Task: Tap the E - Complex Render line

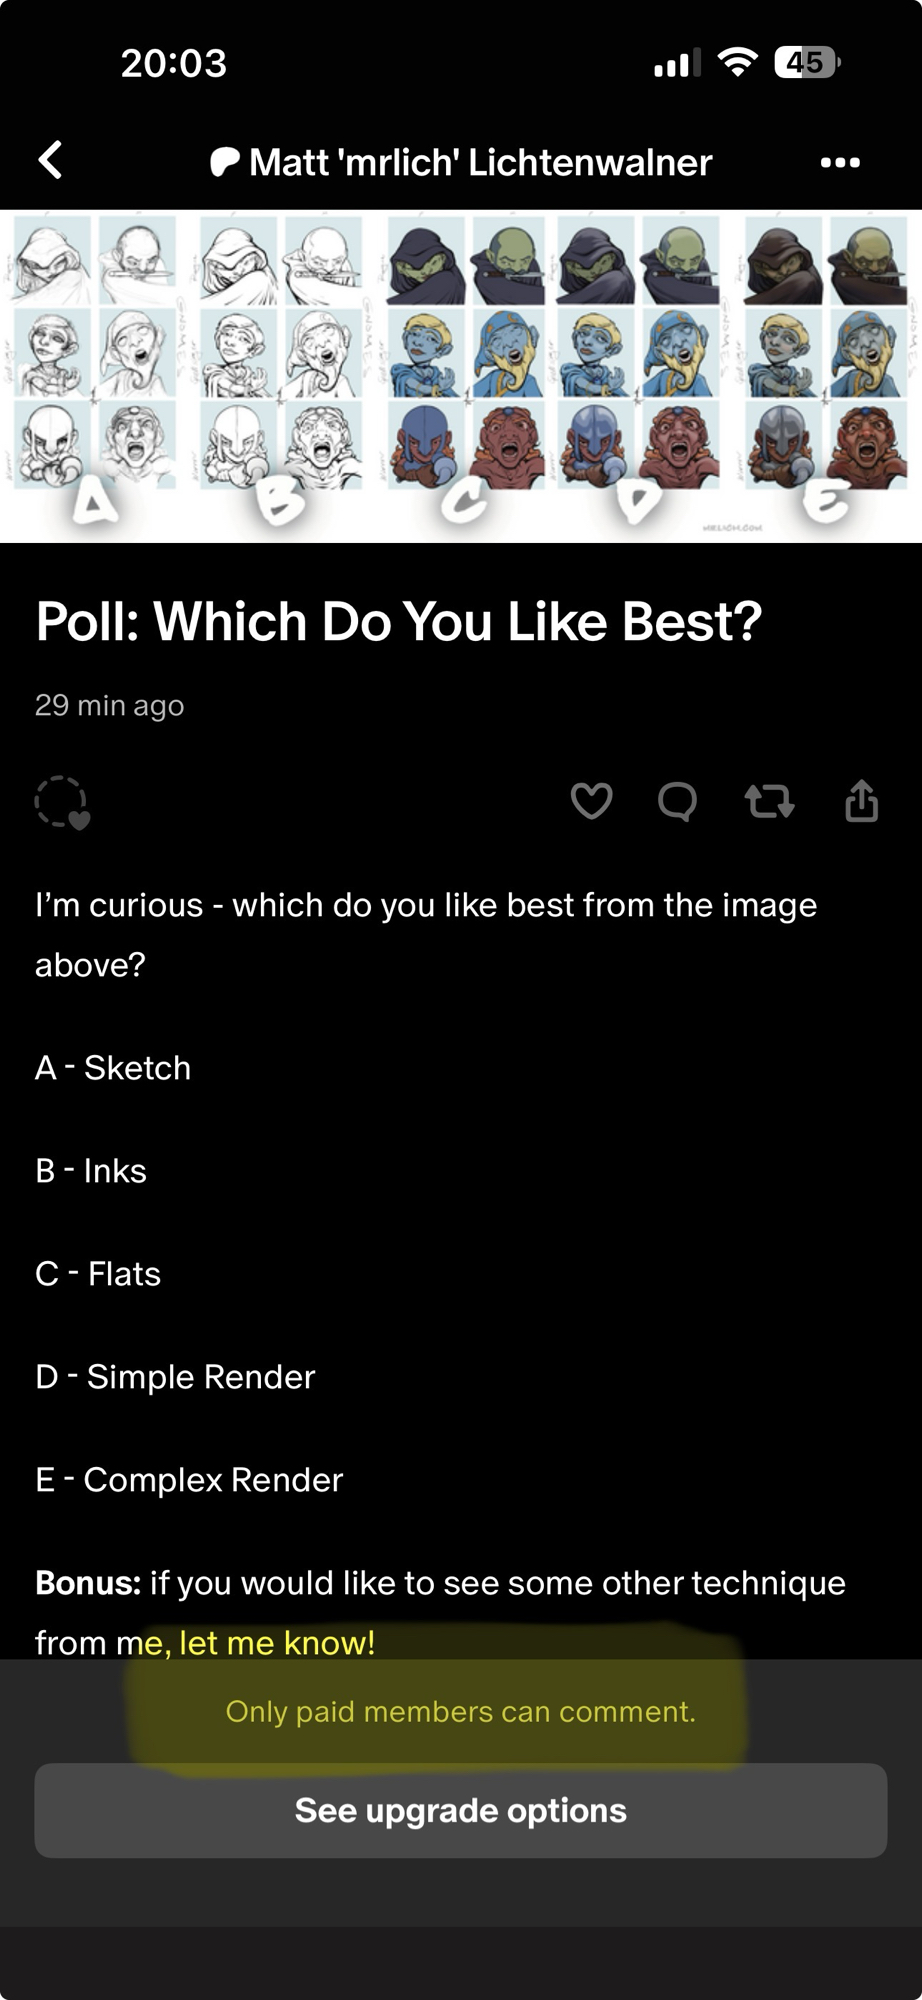Action: 189,1479
